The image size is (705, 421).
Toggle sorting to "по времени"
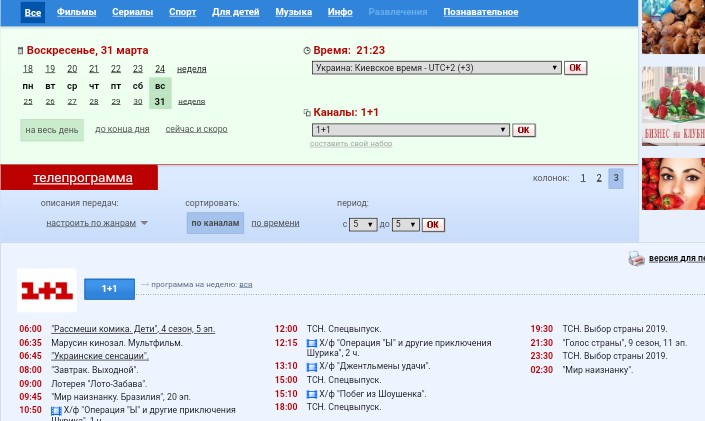click(275, 223)
